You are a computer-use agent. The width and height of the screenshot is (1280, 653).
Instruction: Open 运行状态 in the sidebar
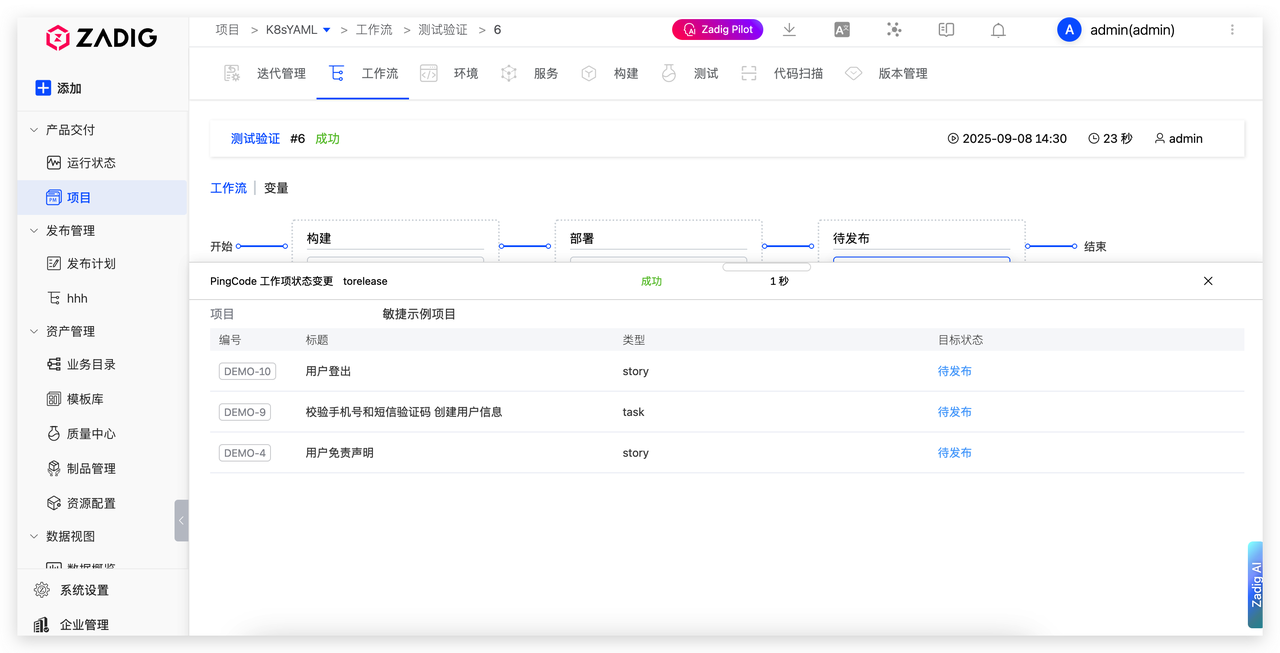click(91, 163)
